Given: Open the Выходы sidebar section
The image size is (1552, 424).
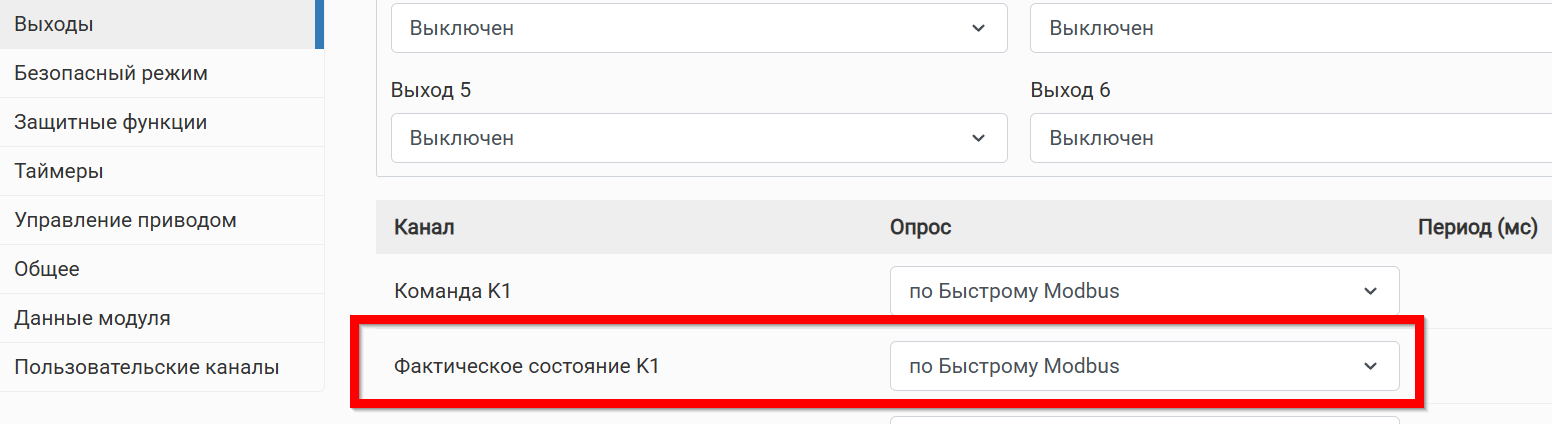Looking at the screenshot, I should [160, 24].
